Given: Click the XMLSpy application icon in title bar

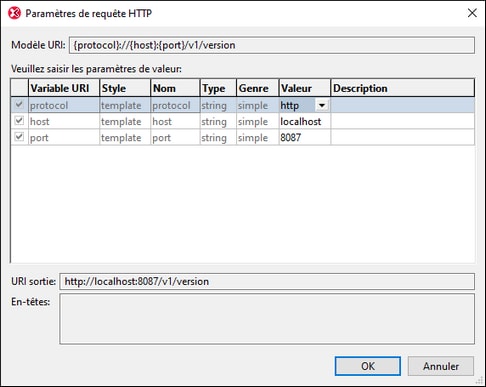Looking at the screenshot, I should (x=15, y=13).
